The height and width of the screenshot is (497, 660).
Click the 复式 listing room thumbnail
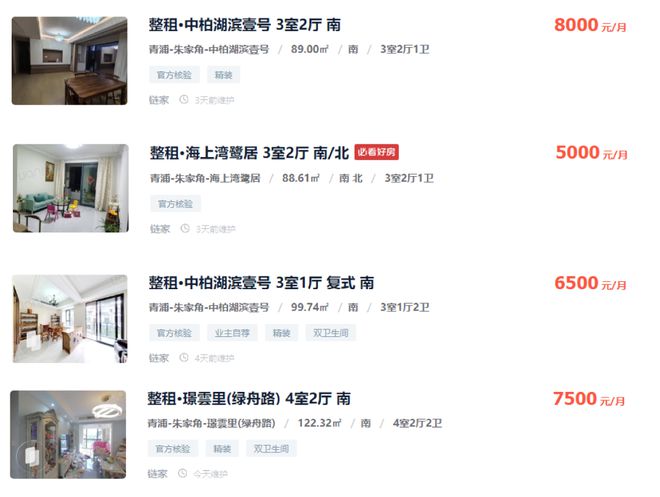coord(70,319)
